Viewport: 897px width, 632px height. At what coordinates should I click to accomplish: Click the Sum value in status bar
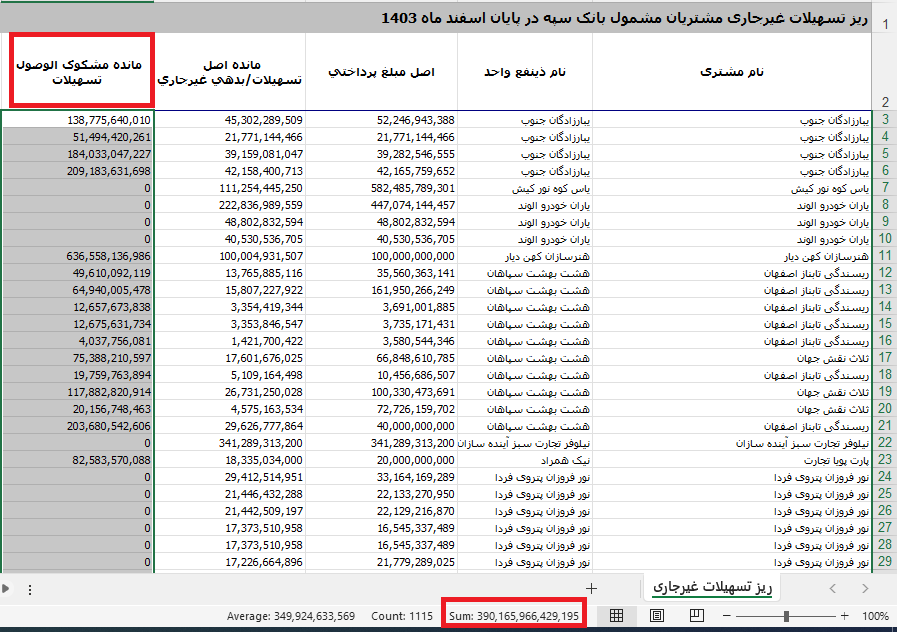(x=514, y=616)
